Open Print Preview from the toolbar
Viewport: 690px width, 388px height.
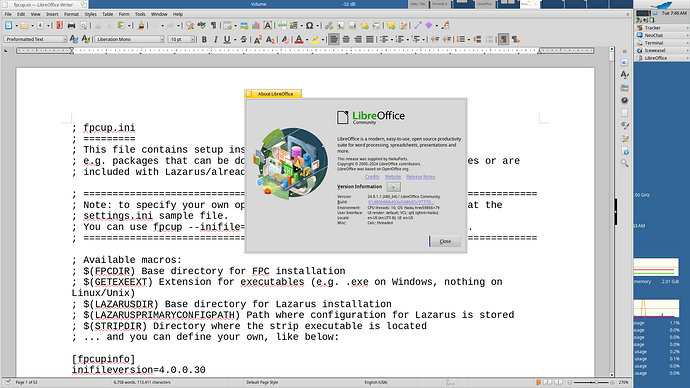click(x=83, y=26)
